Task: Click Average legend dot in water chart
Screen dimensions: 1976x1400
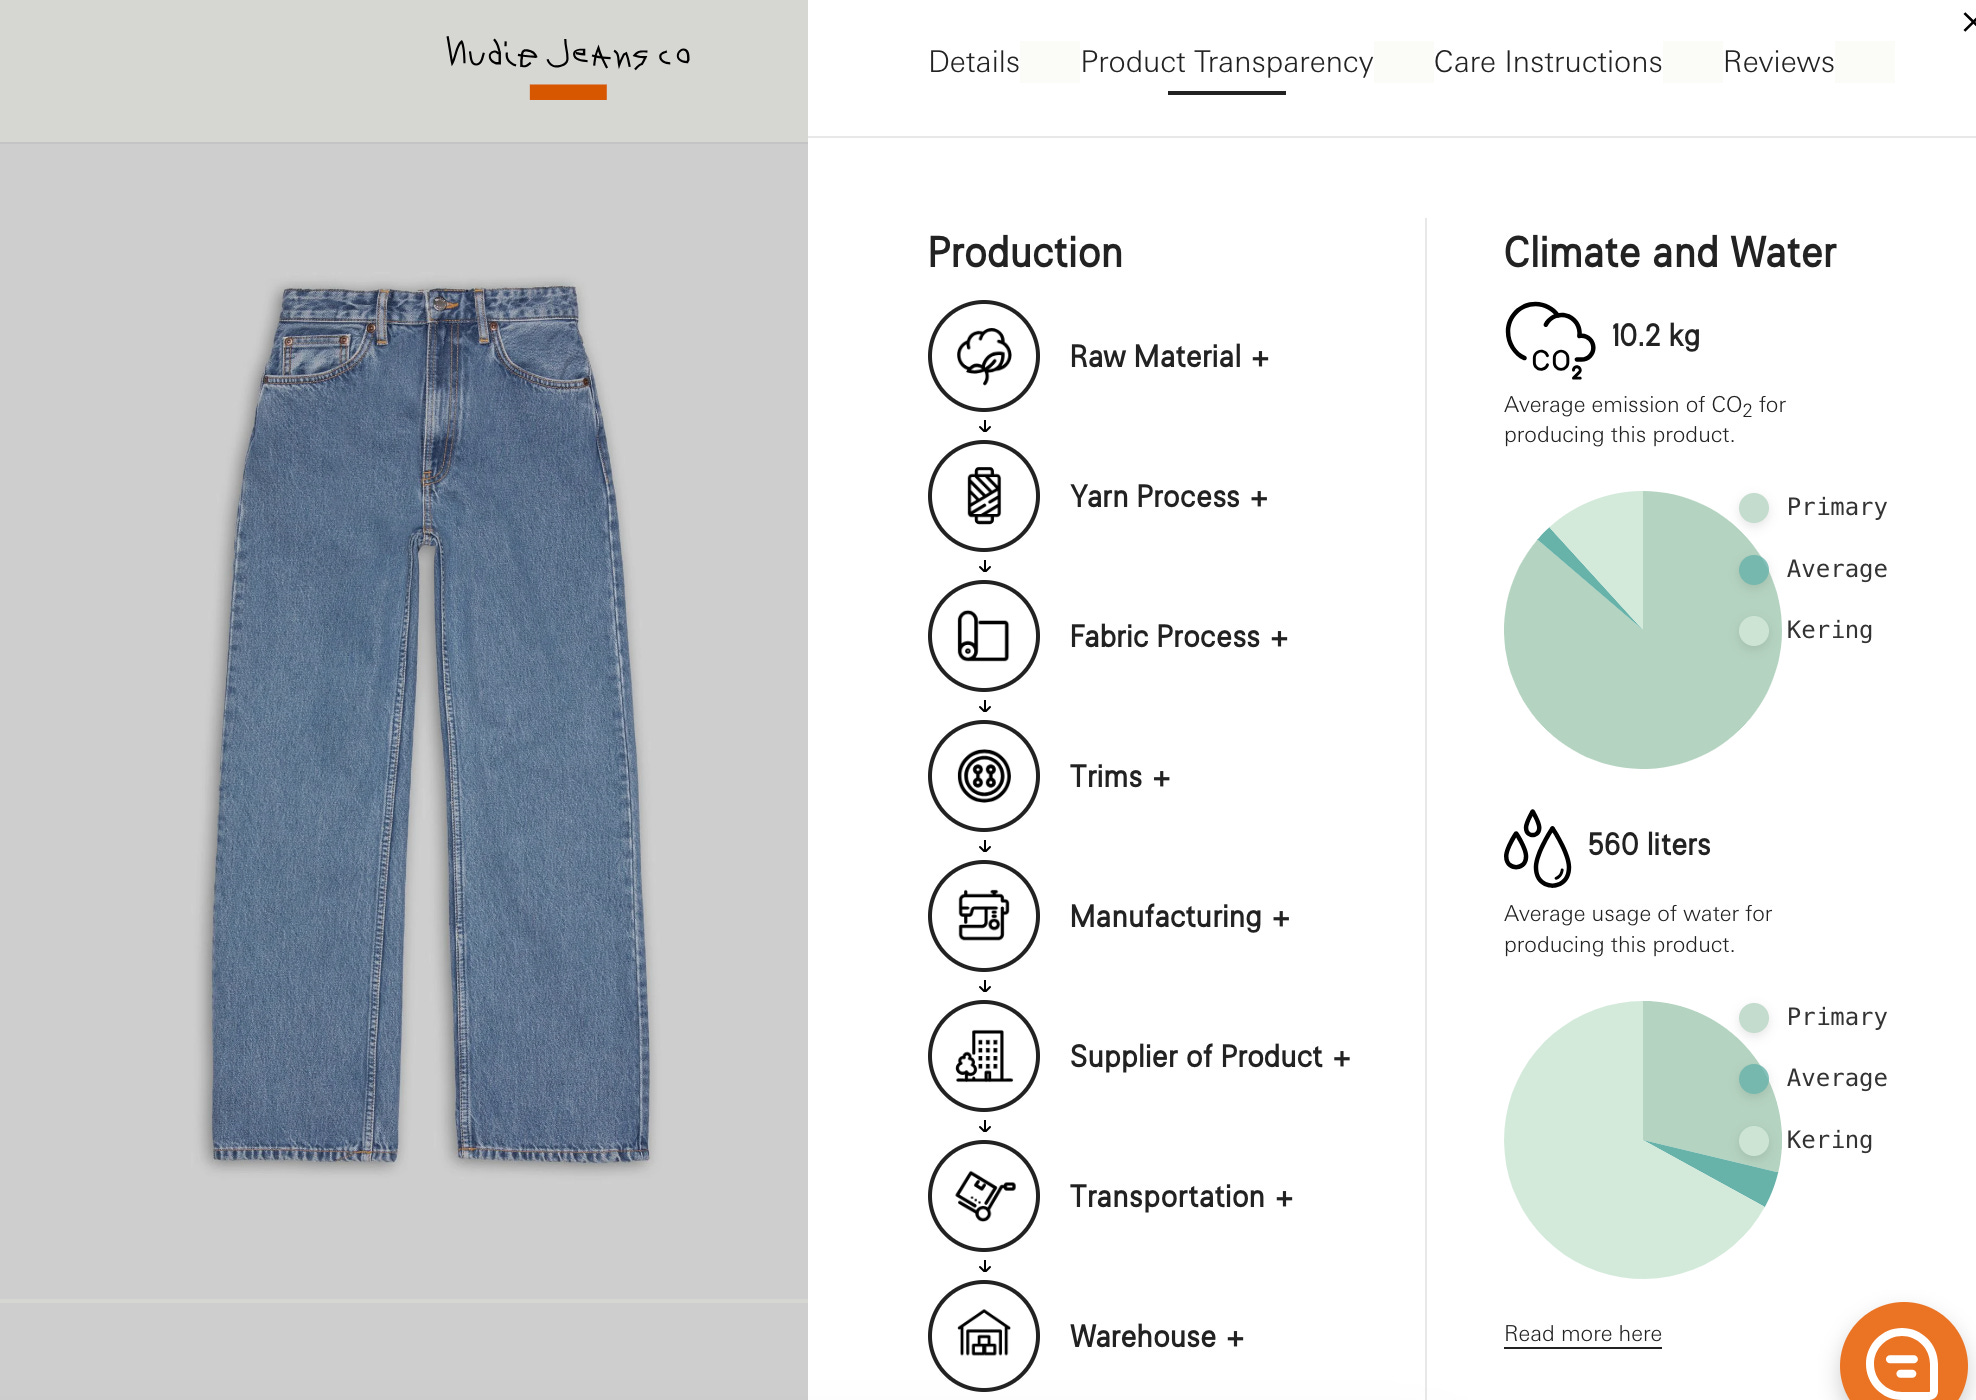Action: pos(1754,1078)
